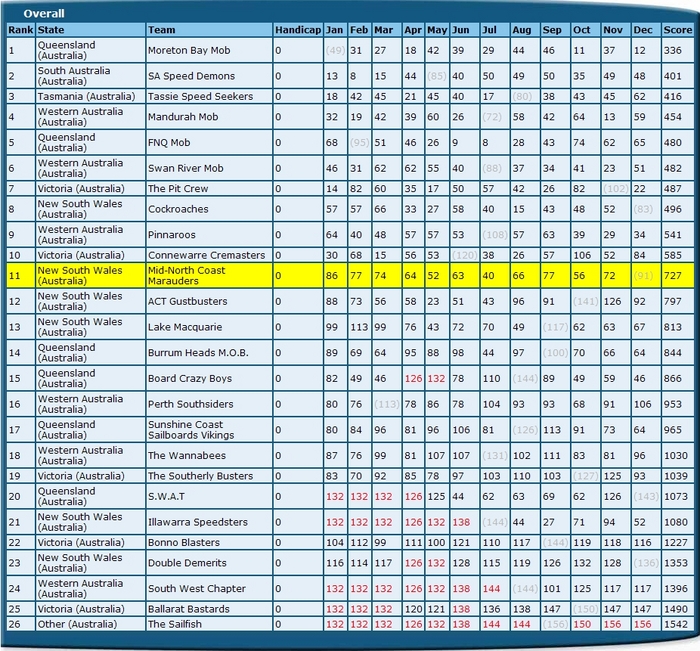
Task: Select the Bonno Blasters team
Action: (184, 543)
